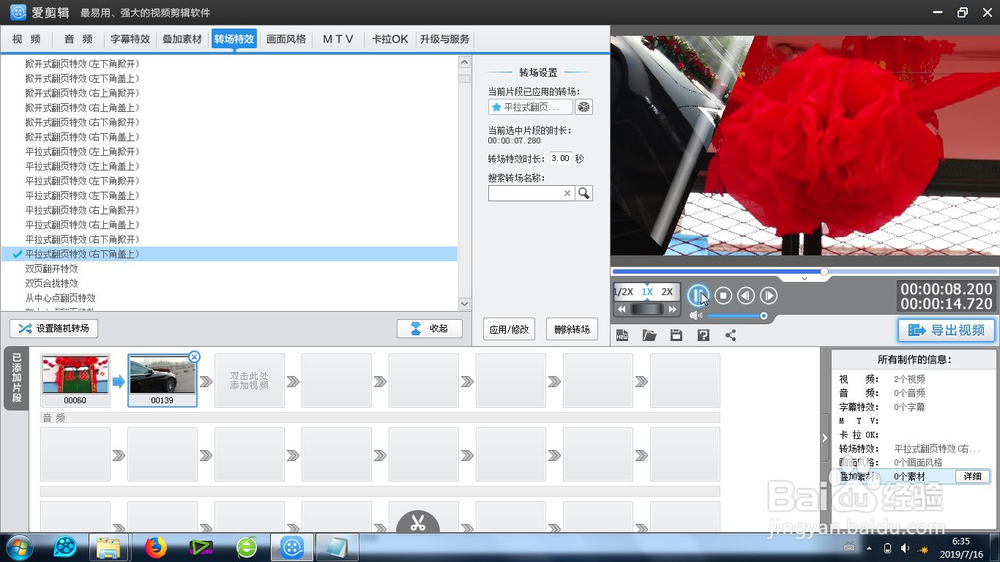The image size is (1000, 562).
Task: Click the scissors cut icon on the timeline
Action: [418, 523]
